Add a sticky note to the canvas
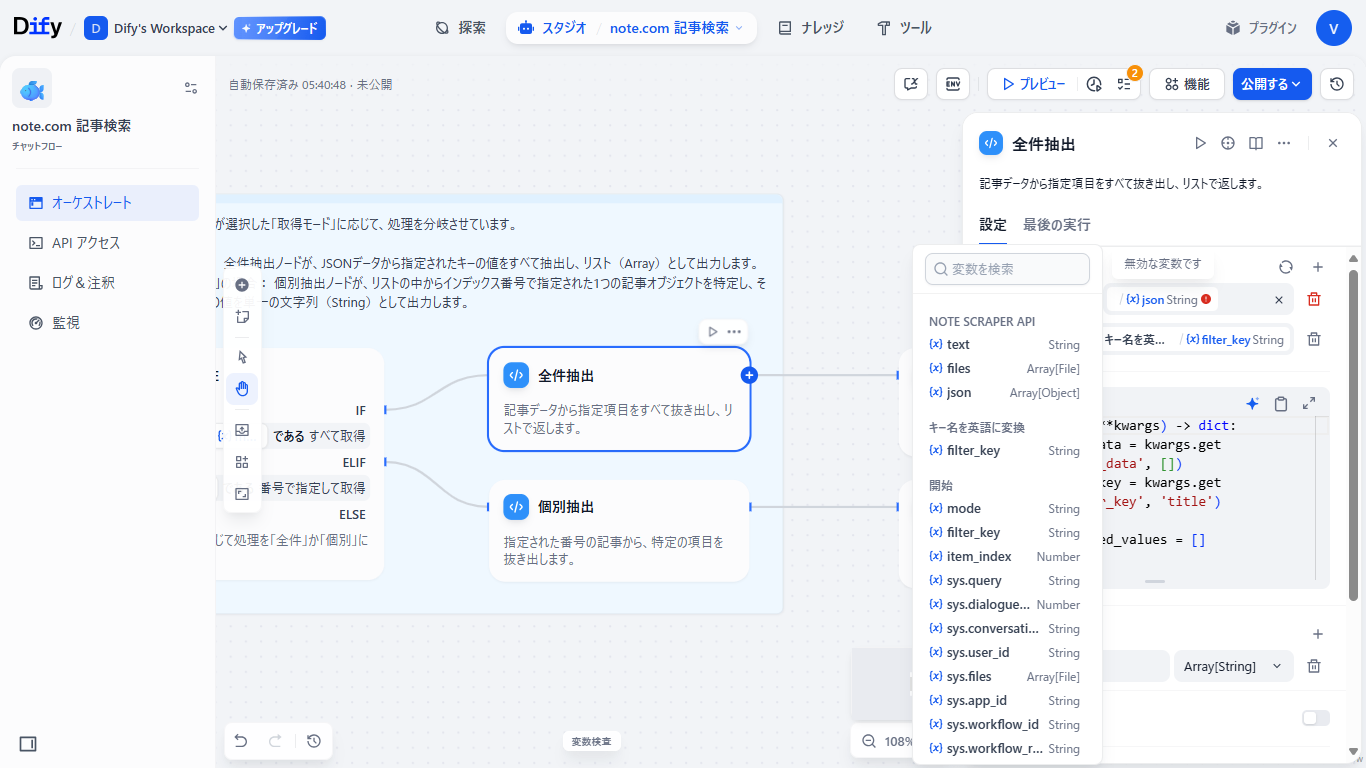This screenshot has height=768, width=1366. pyautogui.click(x=242, y=317)
